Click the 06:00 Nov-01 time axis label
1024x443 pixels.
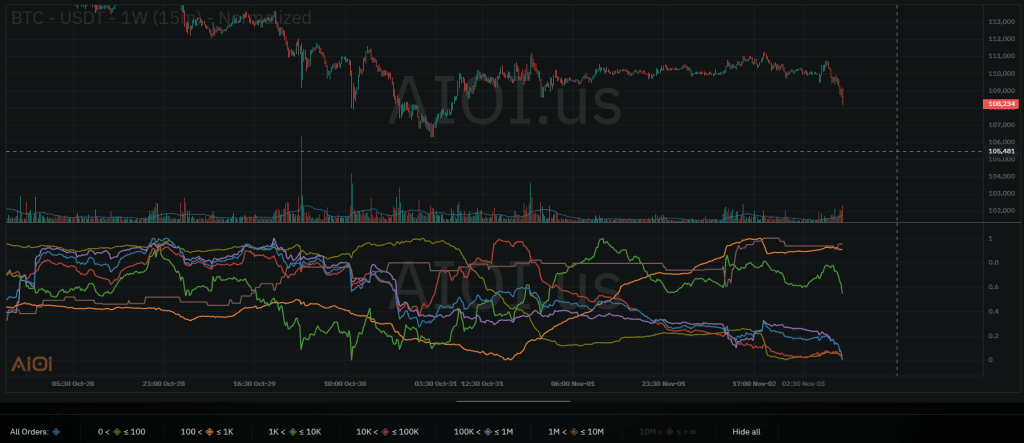574,382
